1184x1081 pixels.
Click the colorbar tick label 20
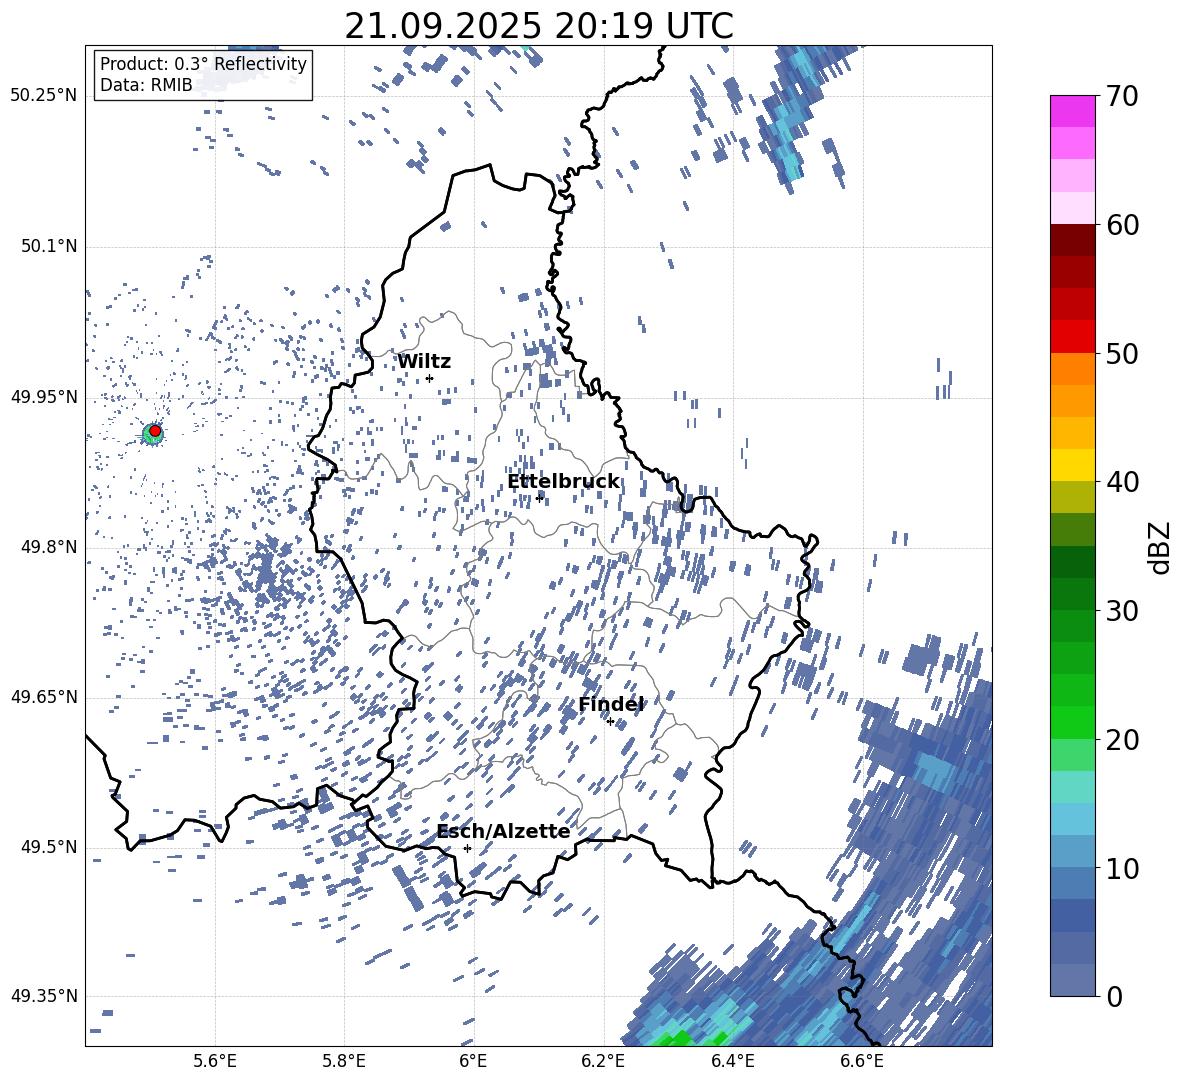(x=1122, y=740)
